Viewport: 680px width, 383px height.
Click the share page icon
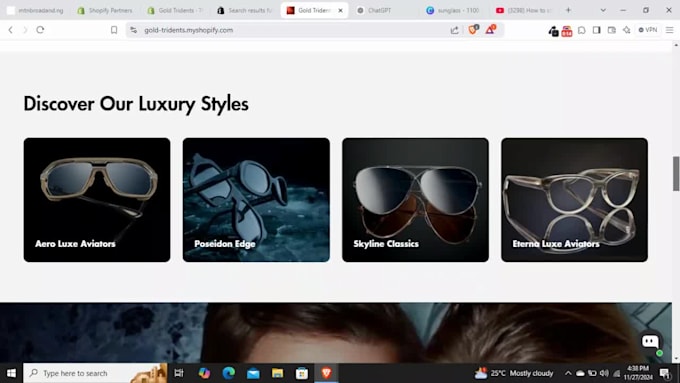[454, 30]
